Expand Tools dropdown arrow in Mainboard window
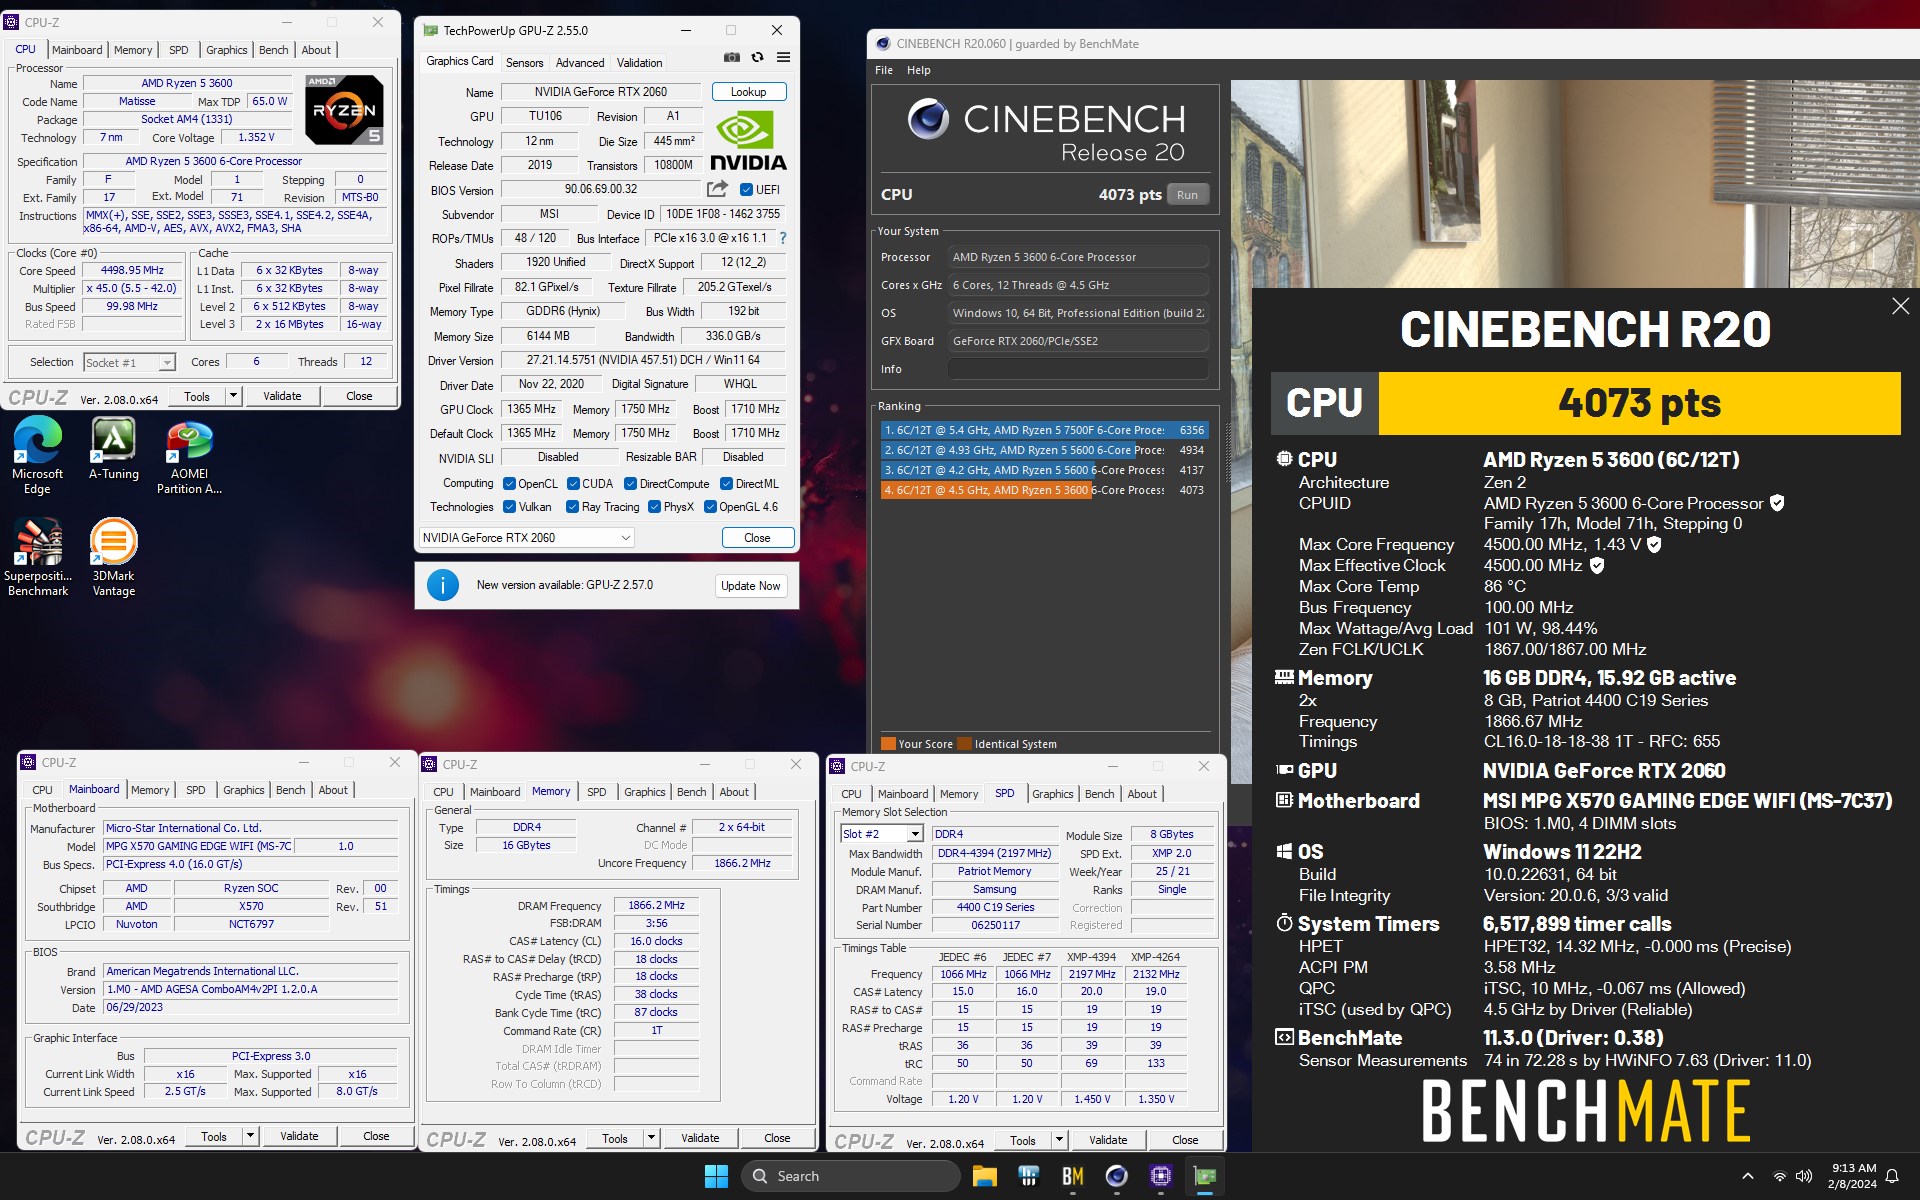 tap(250, 1136)
